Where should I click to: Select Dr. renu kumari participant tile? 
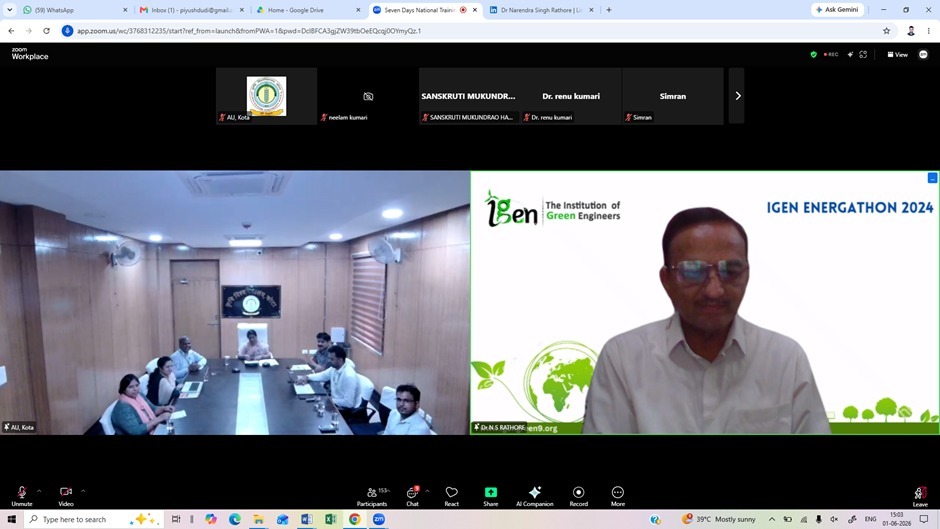[x=571, y=96]
